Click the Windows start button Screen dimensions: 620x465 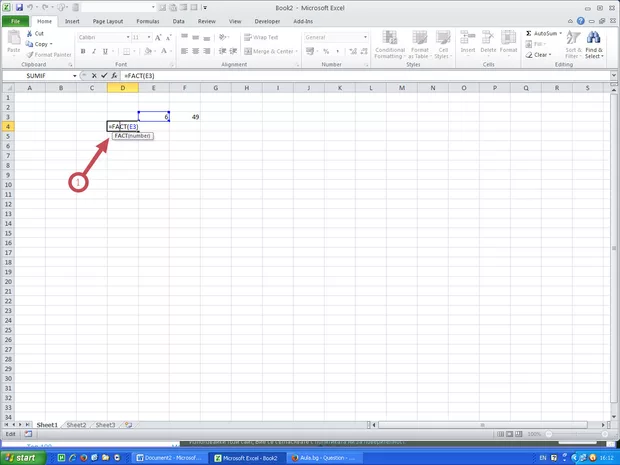click(23, 458)
